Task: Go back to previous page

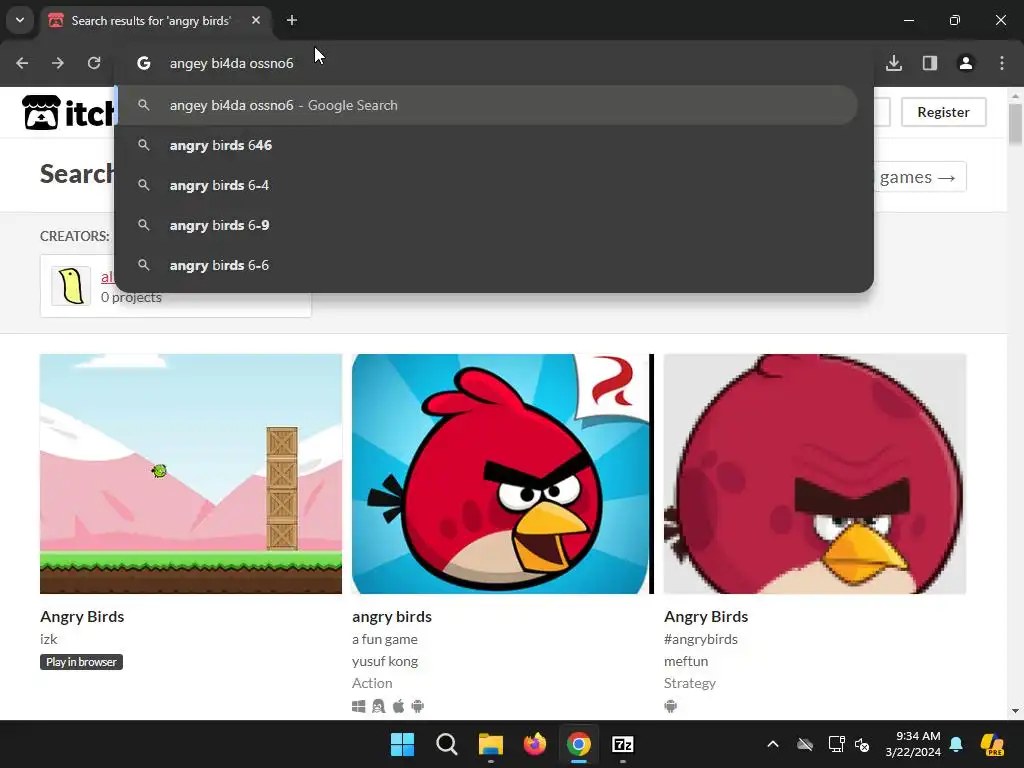Action: (x=22, y=63)
